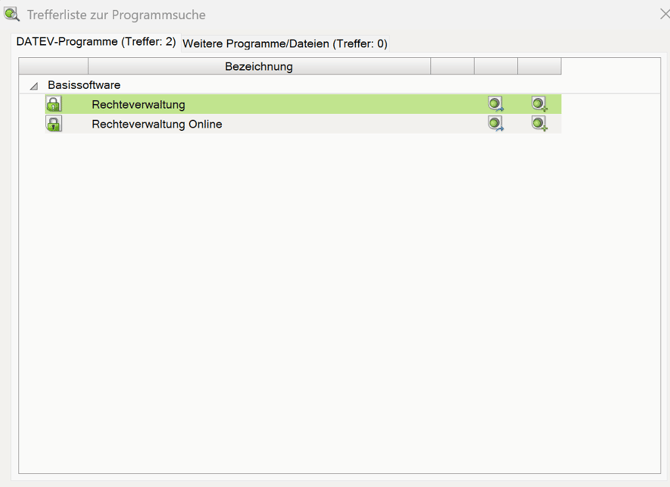Viewport: 670px width, 487px height.
Task: Open the Weitere Programme/Dateien tab
Action: 285,43
